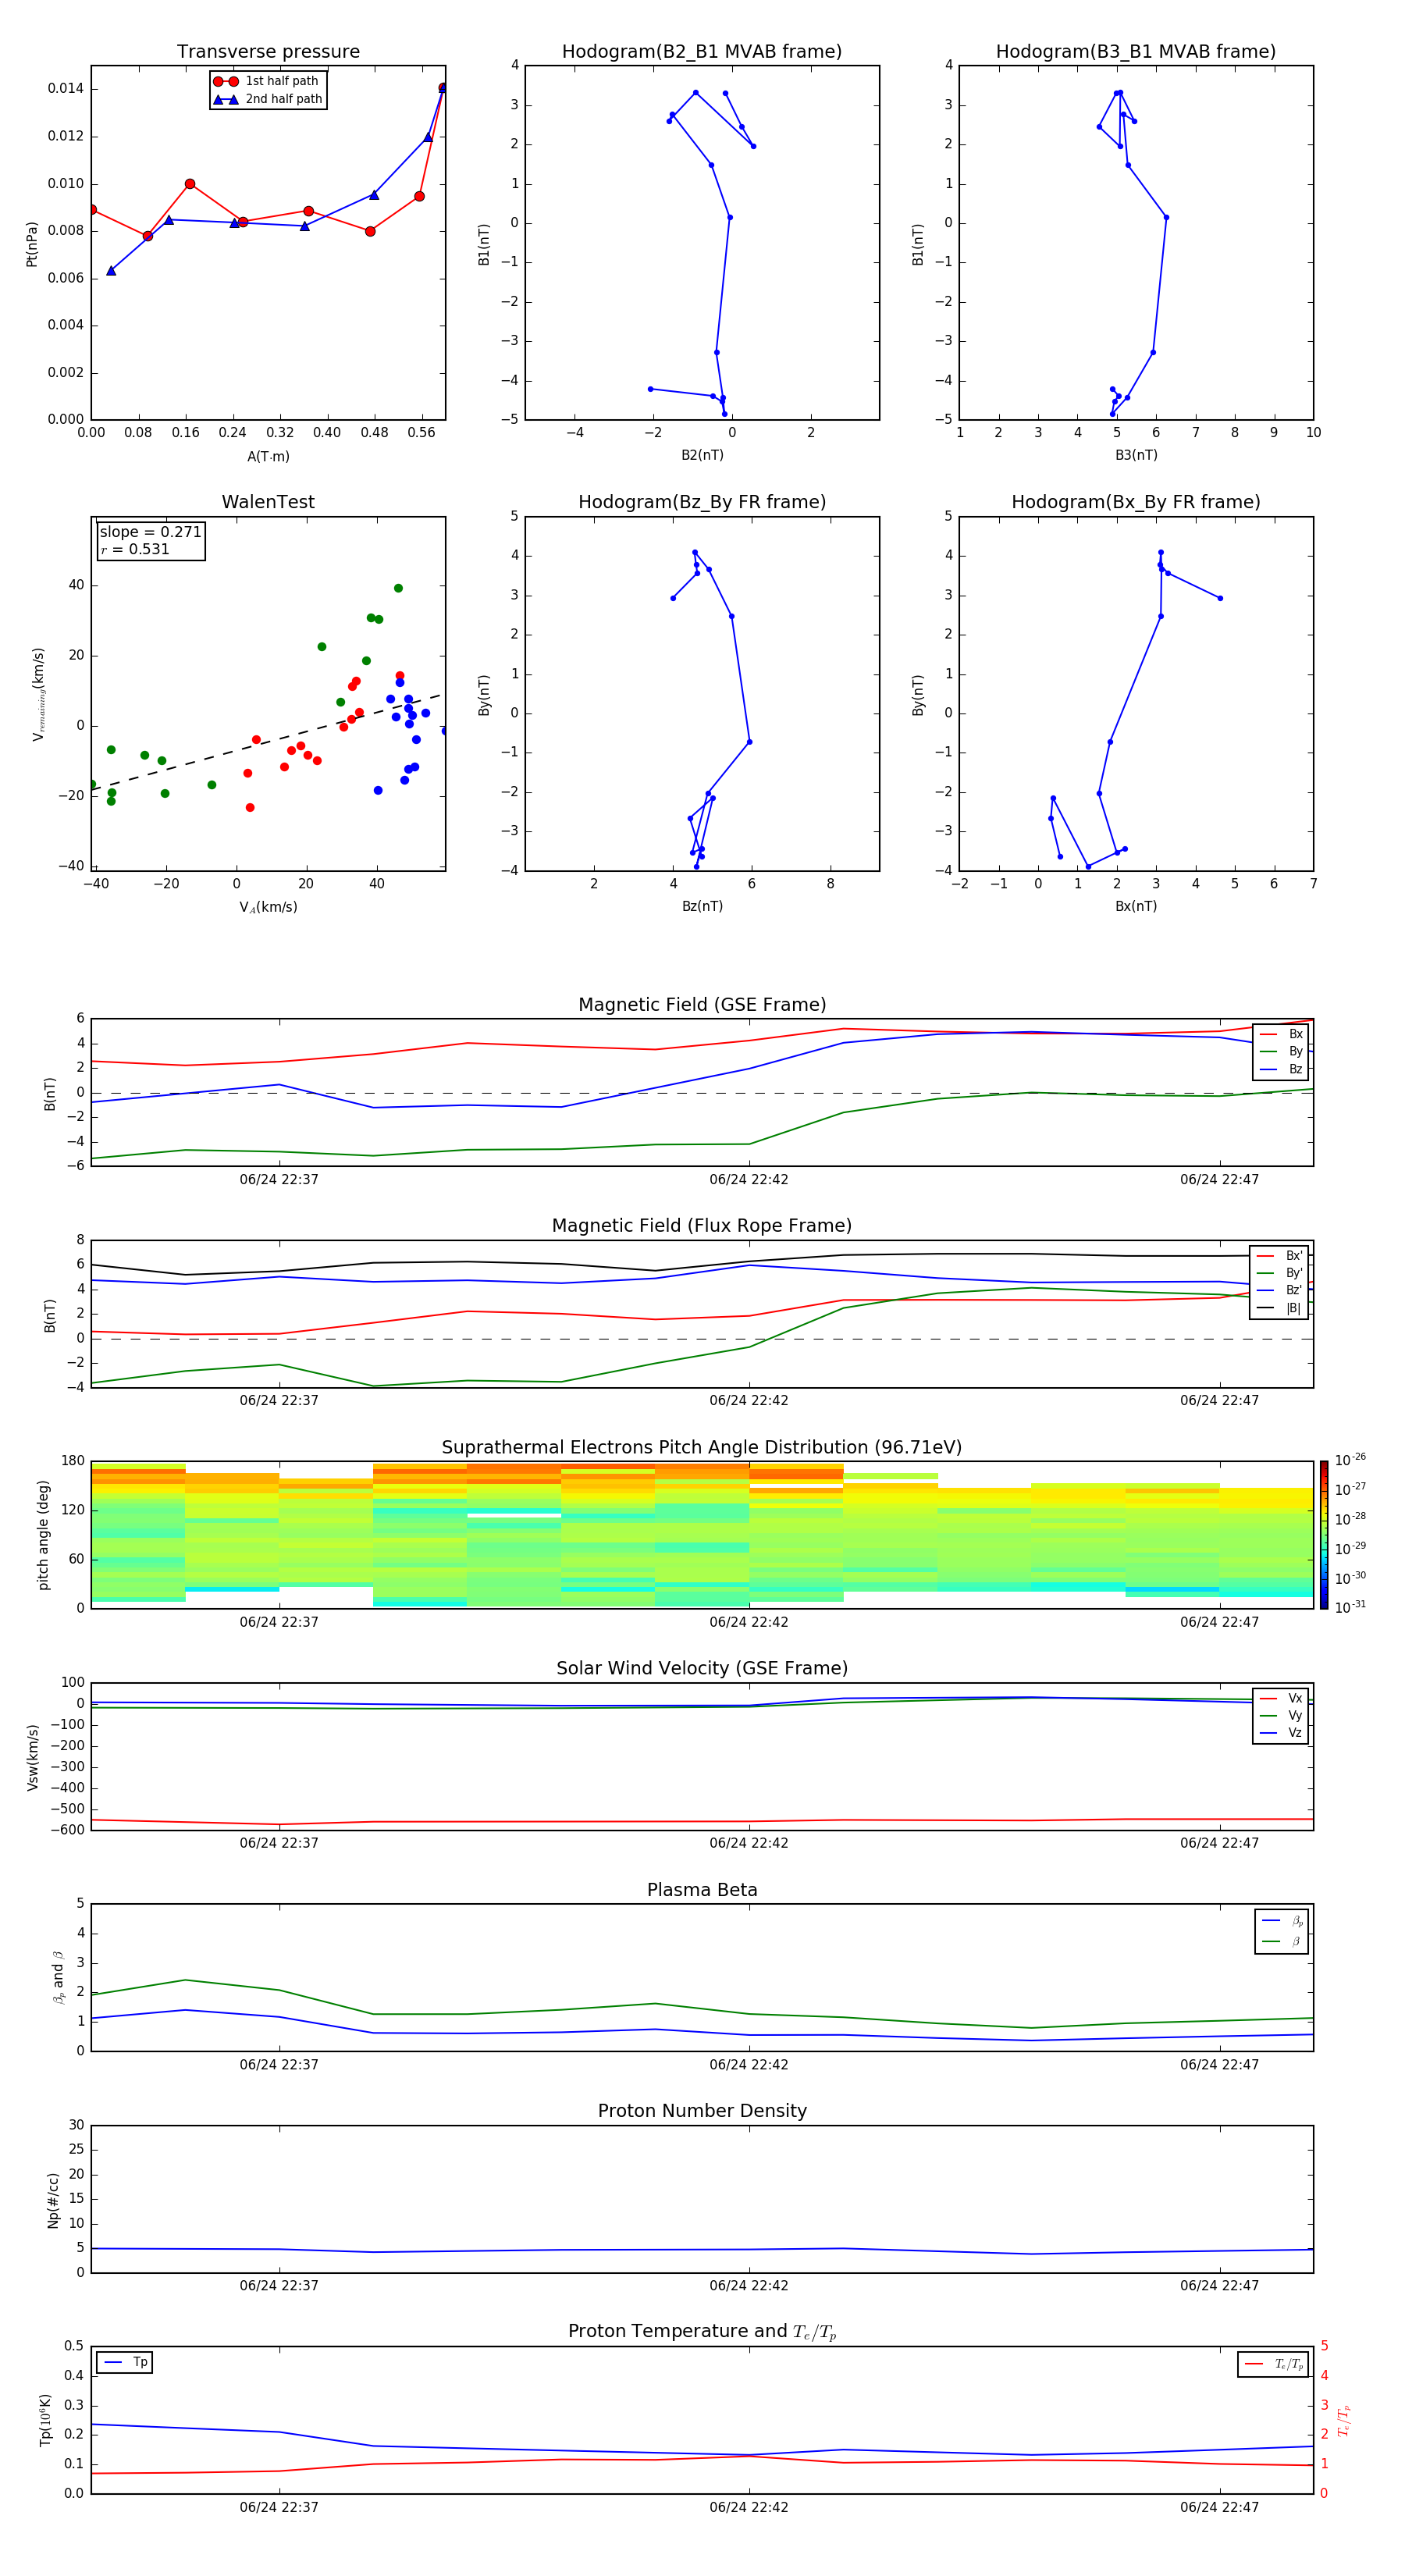Screen dimensions: 1405x2576
Task: Click the 'Magnetic Field (GSE Frame)' title
Action: point(702,1005)
